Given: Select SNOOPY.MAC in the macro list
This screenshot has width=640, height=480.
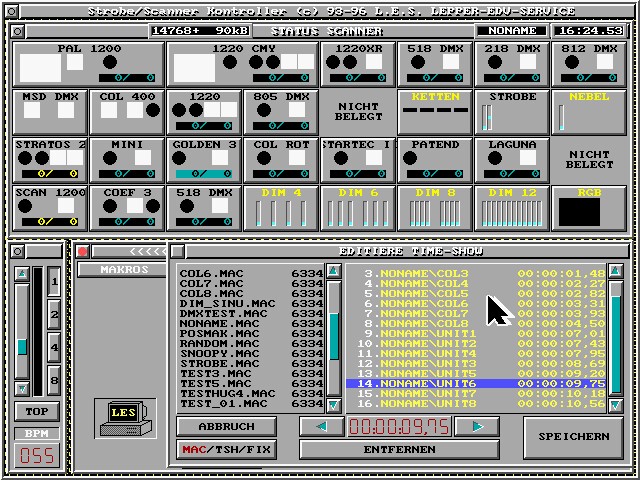Looking at the screenshot, I should pos(251,353).
